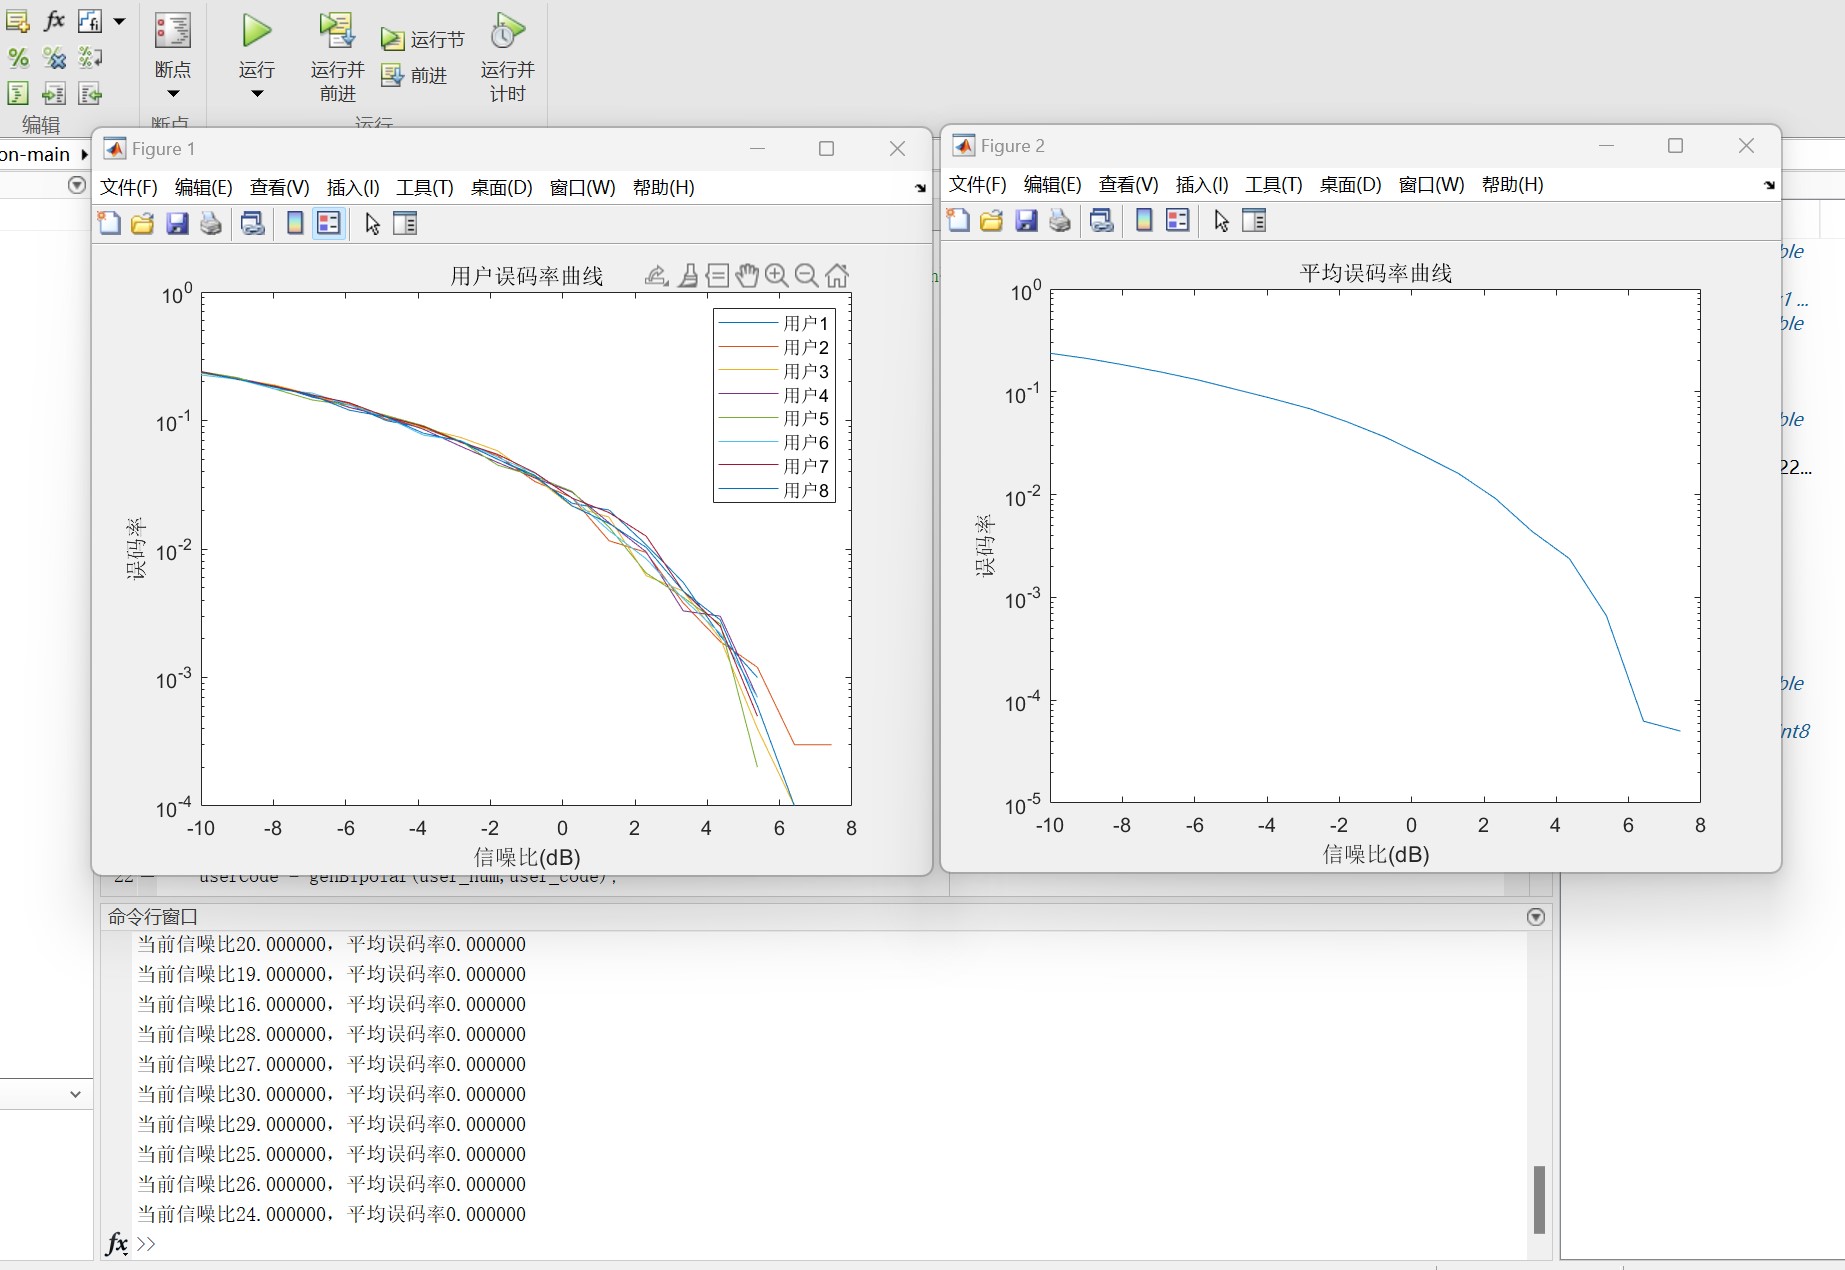This screenshot has width=1845, height=1270.
Task: Click Open File icon in Figure 1 toolbar
Action: [x=143, y=223]
